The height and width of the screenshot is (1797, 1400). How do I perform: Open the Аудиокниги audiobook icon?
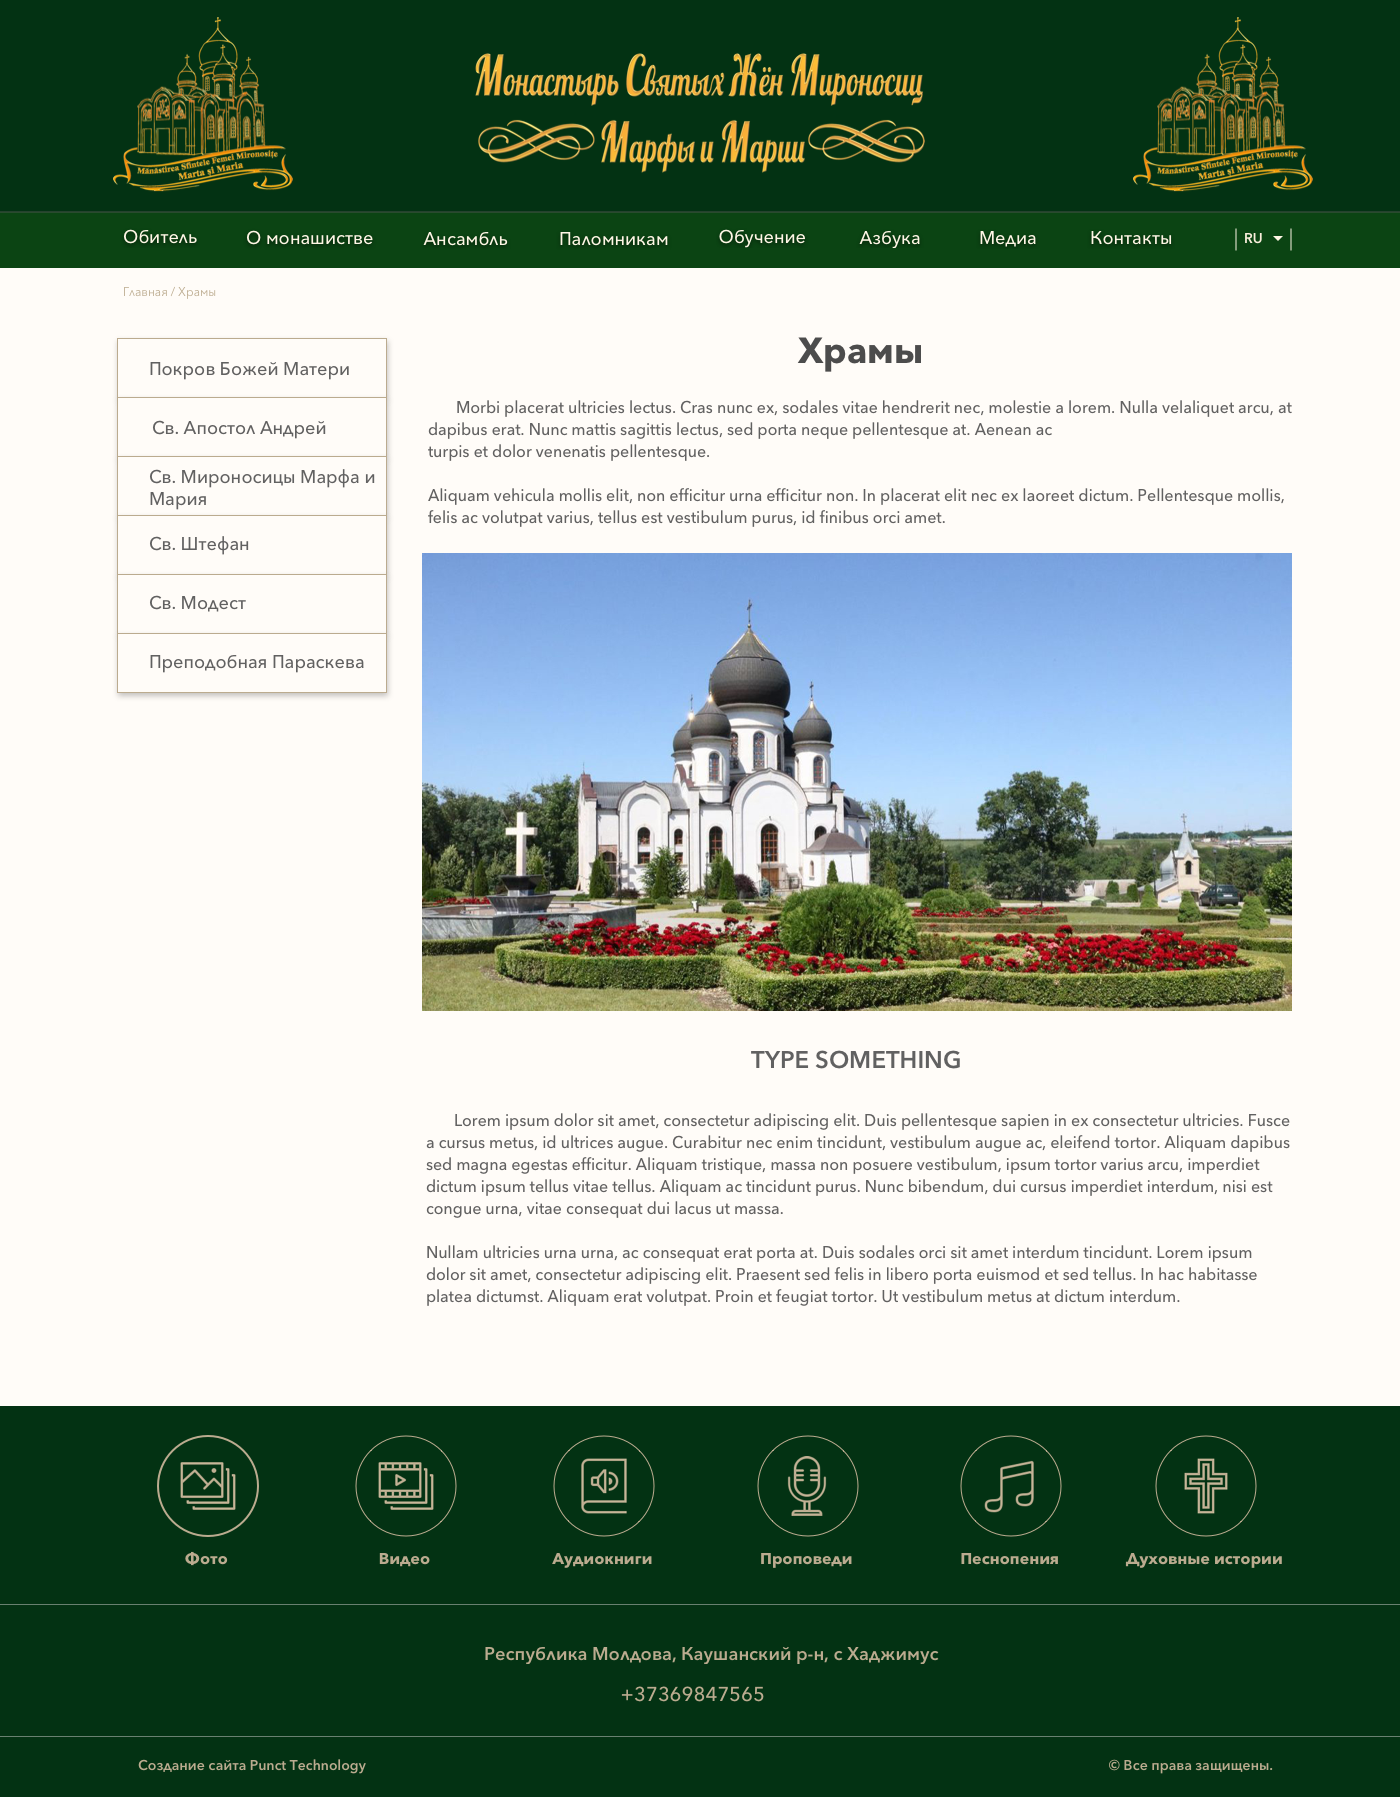coord(603,1485)
